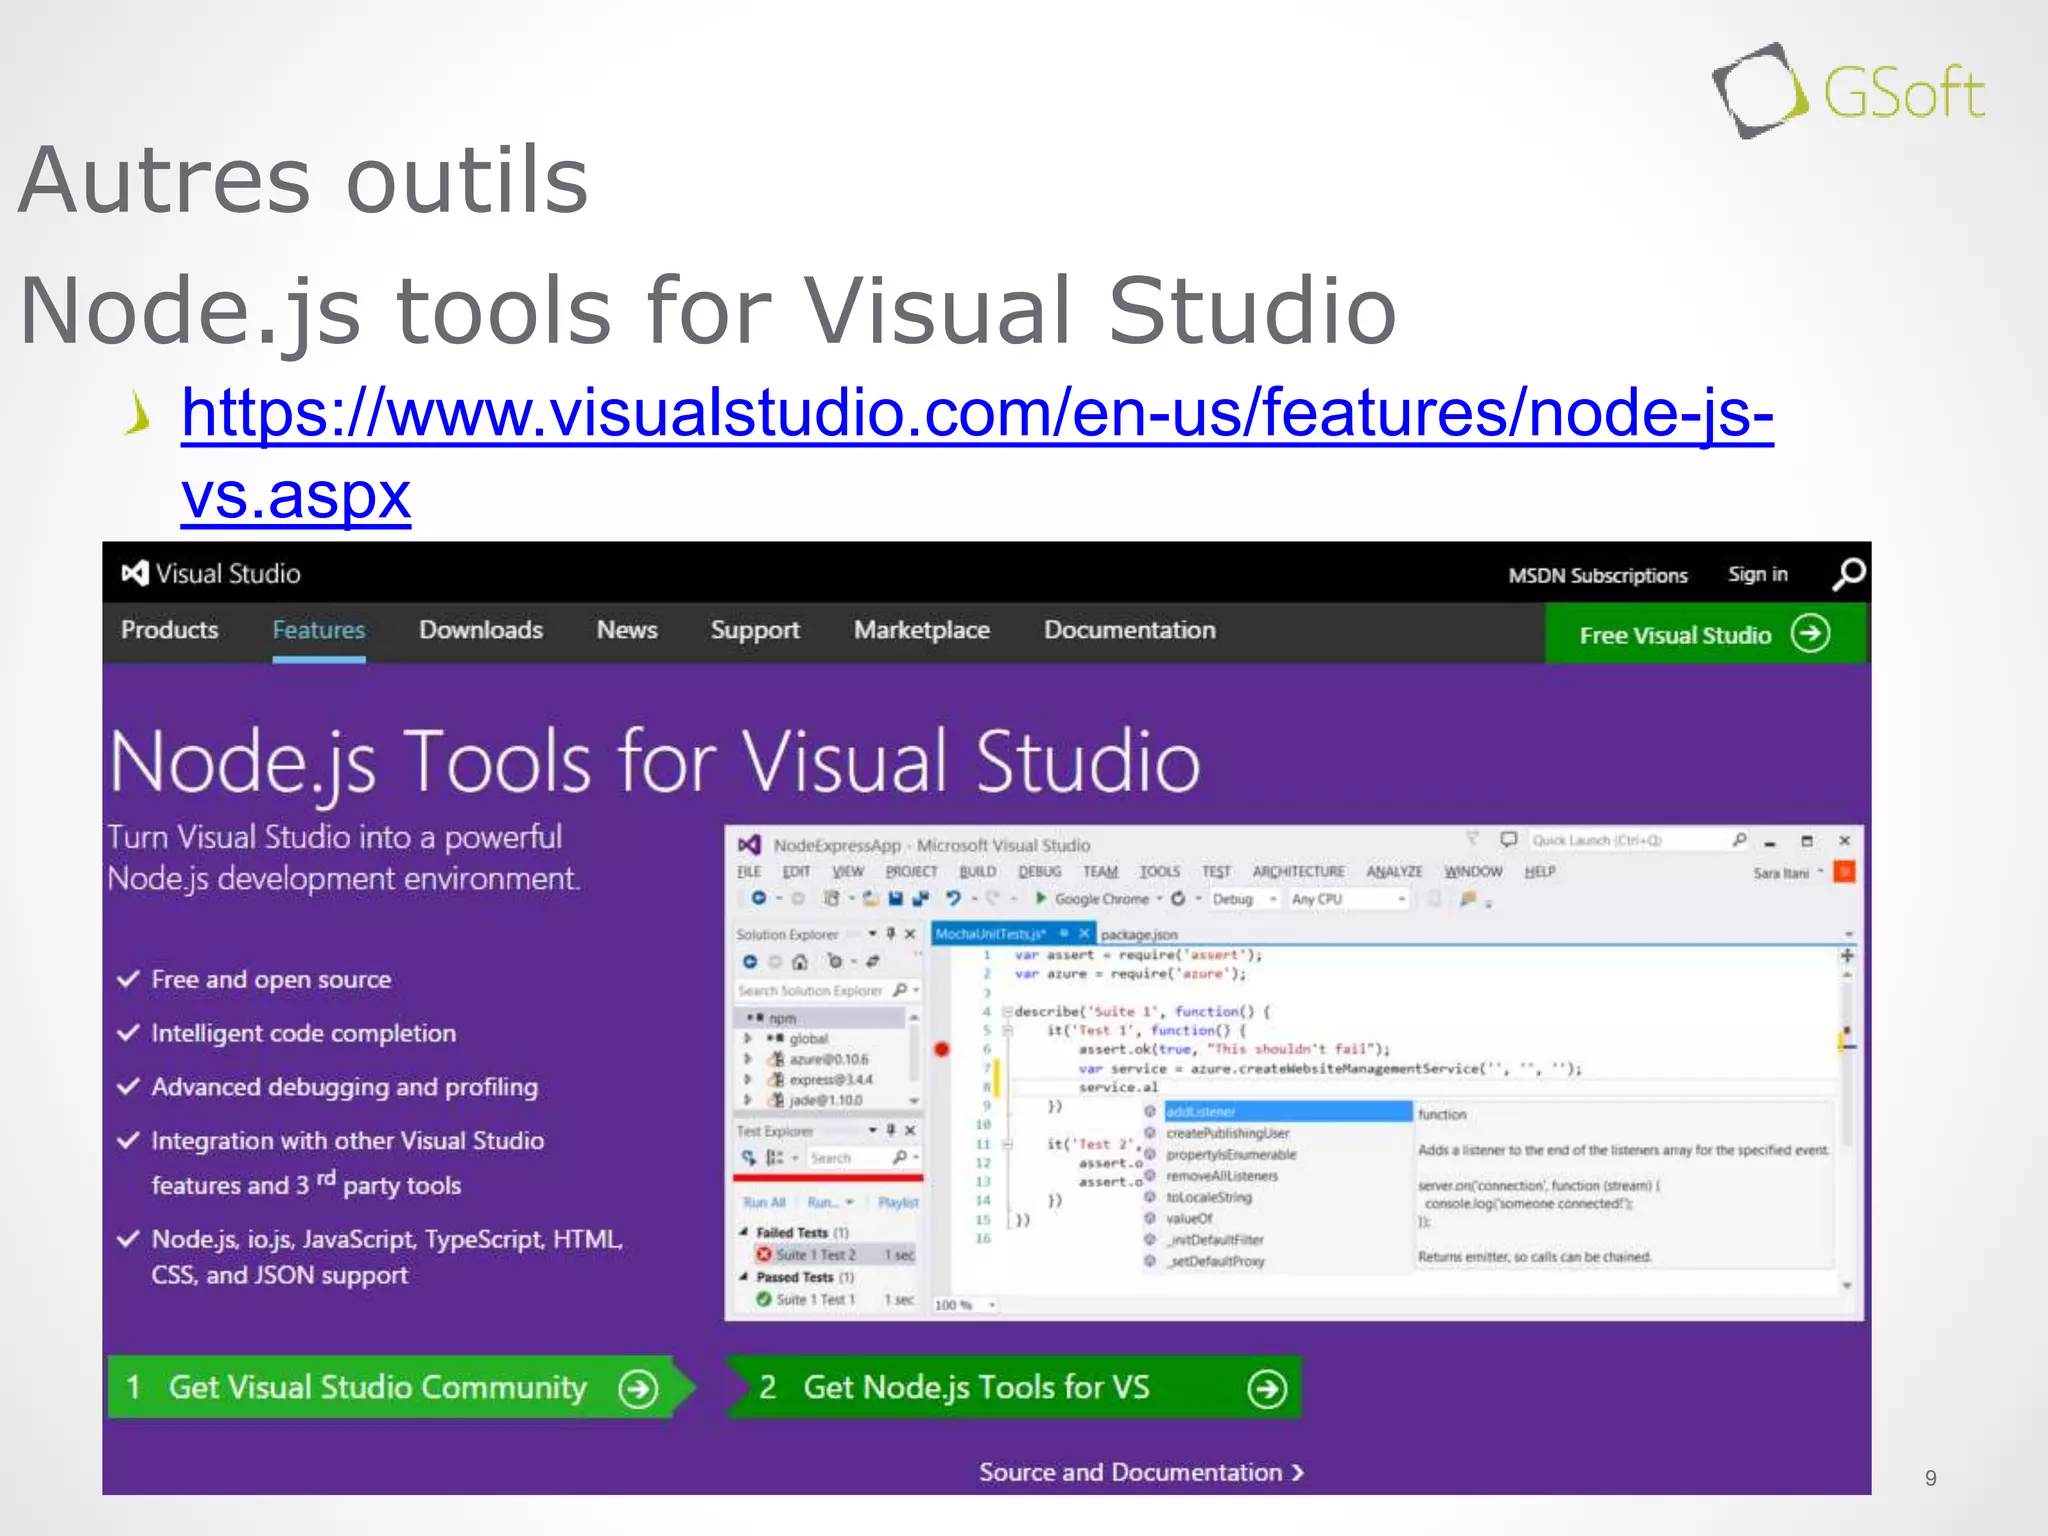This screenshot has width=2048, height=1536.
Task: Open the TEAM menu in Visual Studio
Action: click(1100, 872)
